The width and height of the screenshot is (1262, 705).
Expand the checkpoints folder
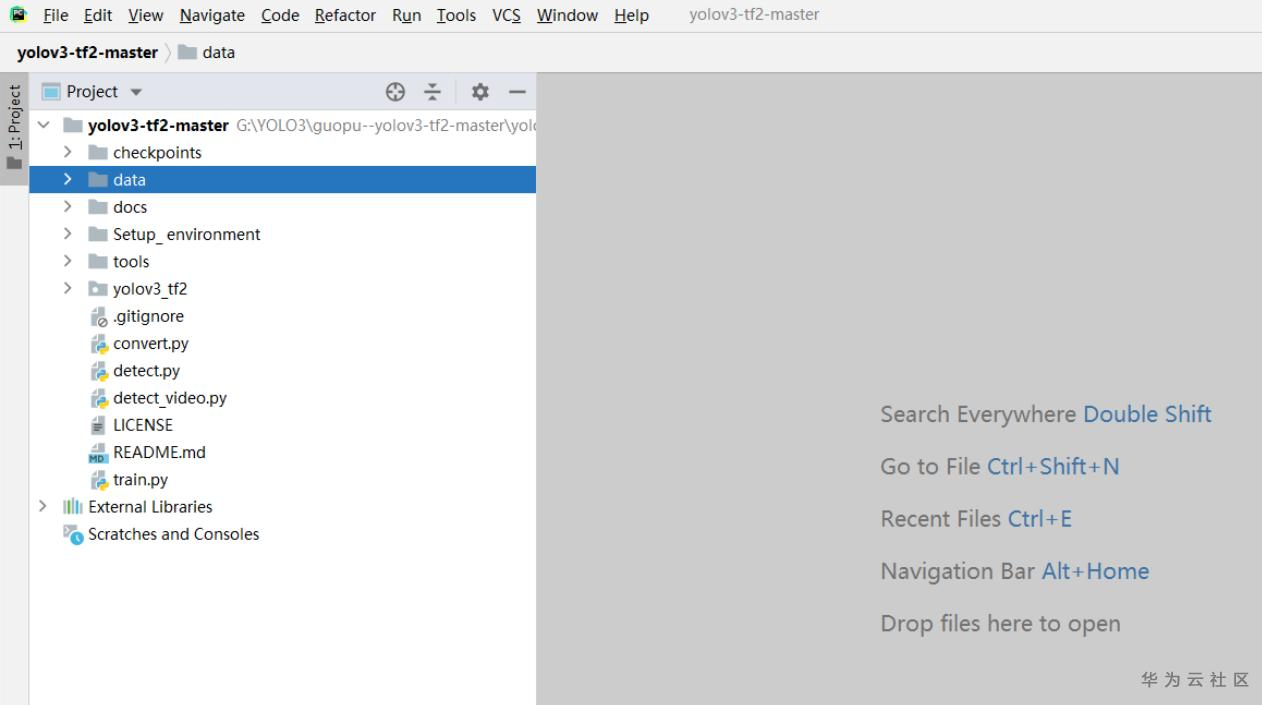pos(68,153)
